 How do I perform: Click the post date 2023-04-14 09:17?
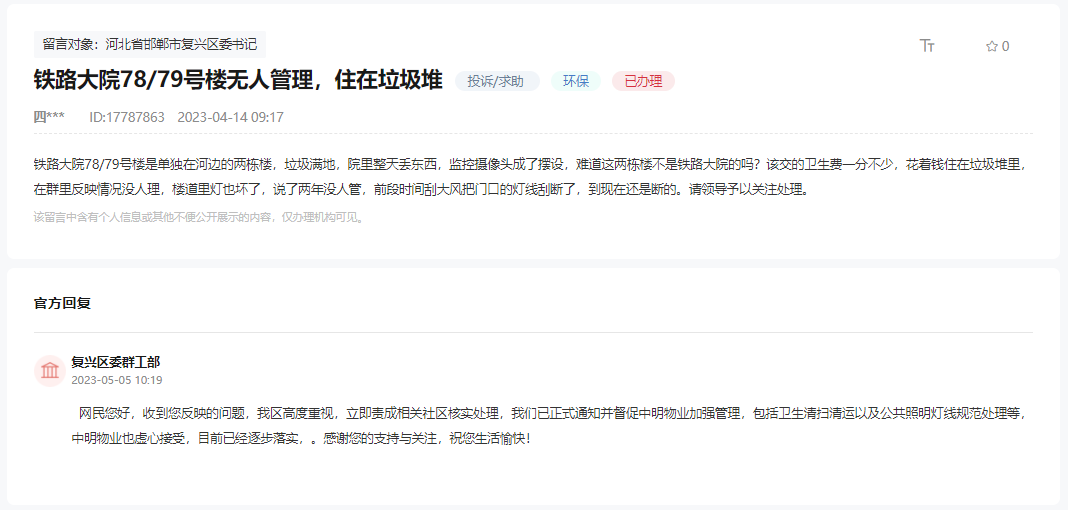[230, 117]
